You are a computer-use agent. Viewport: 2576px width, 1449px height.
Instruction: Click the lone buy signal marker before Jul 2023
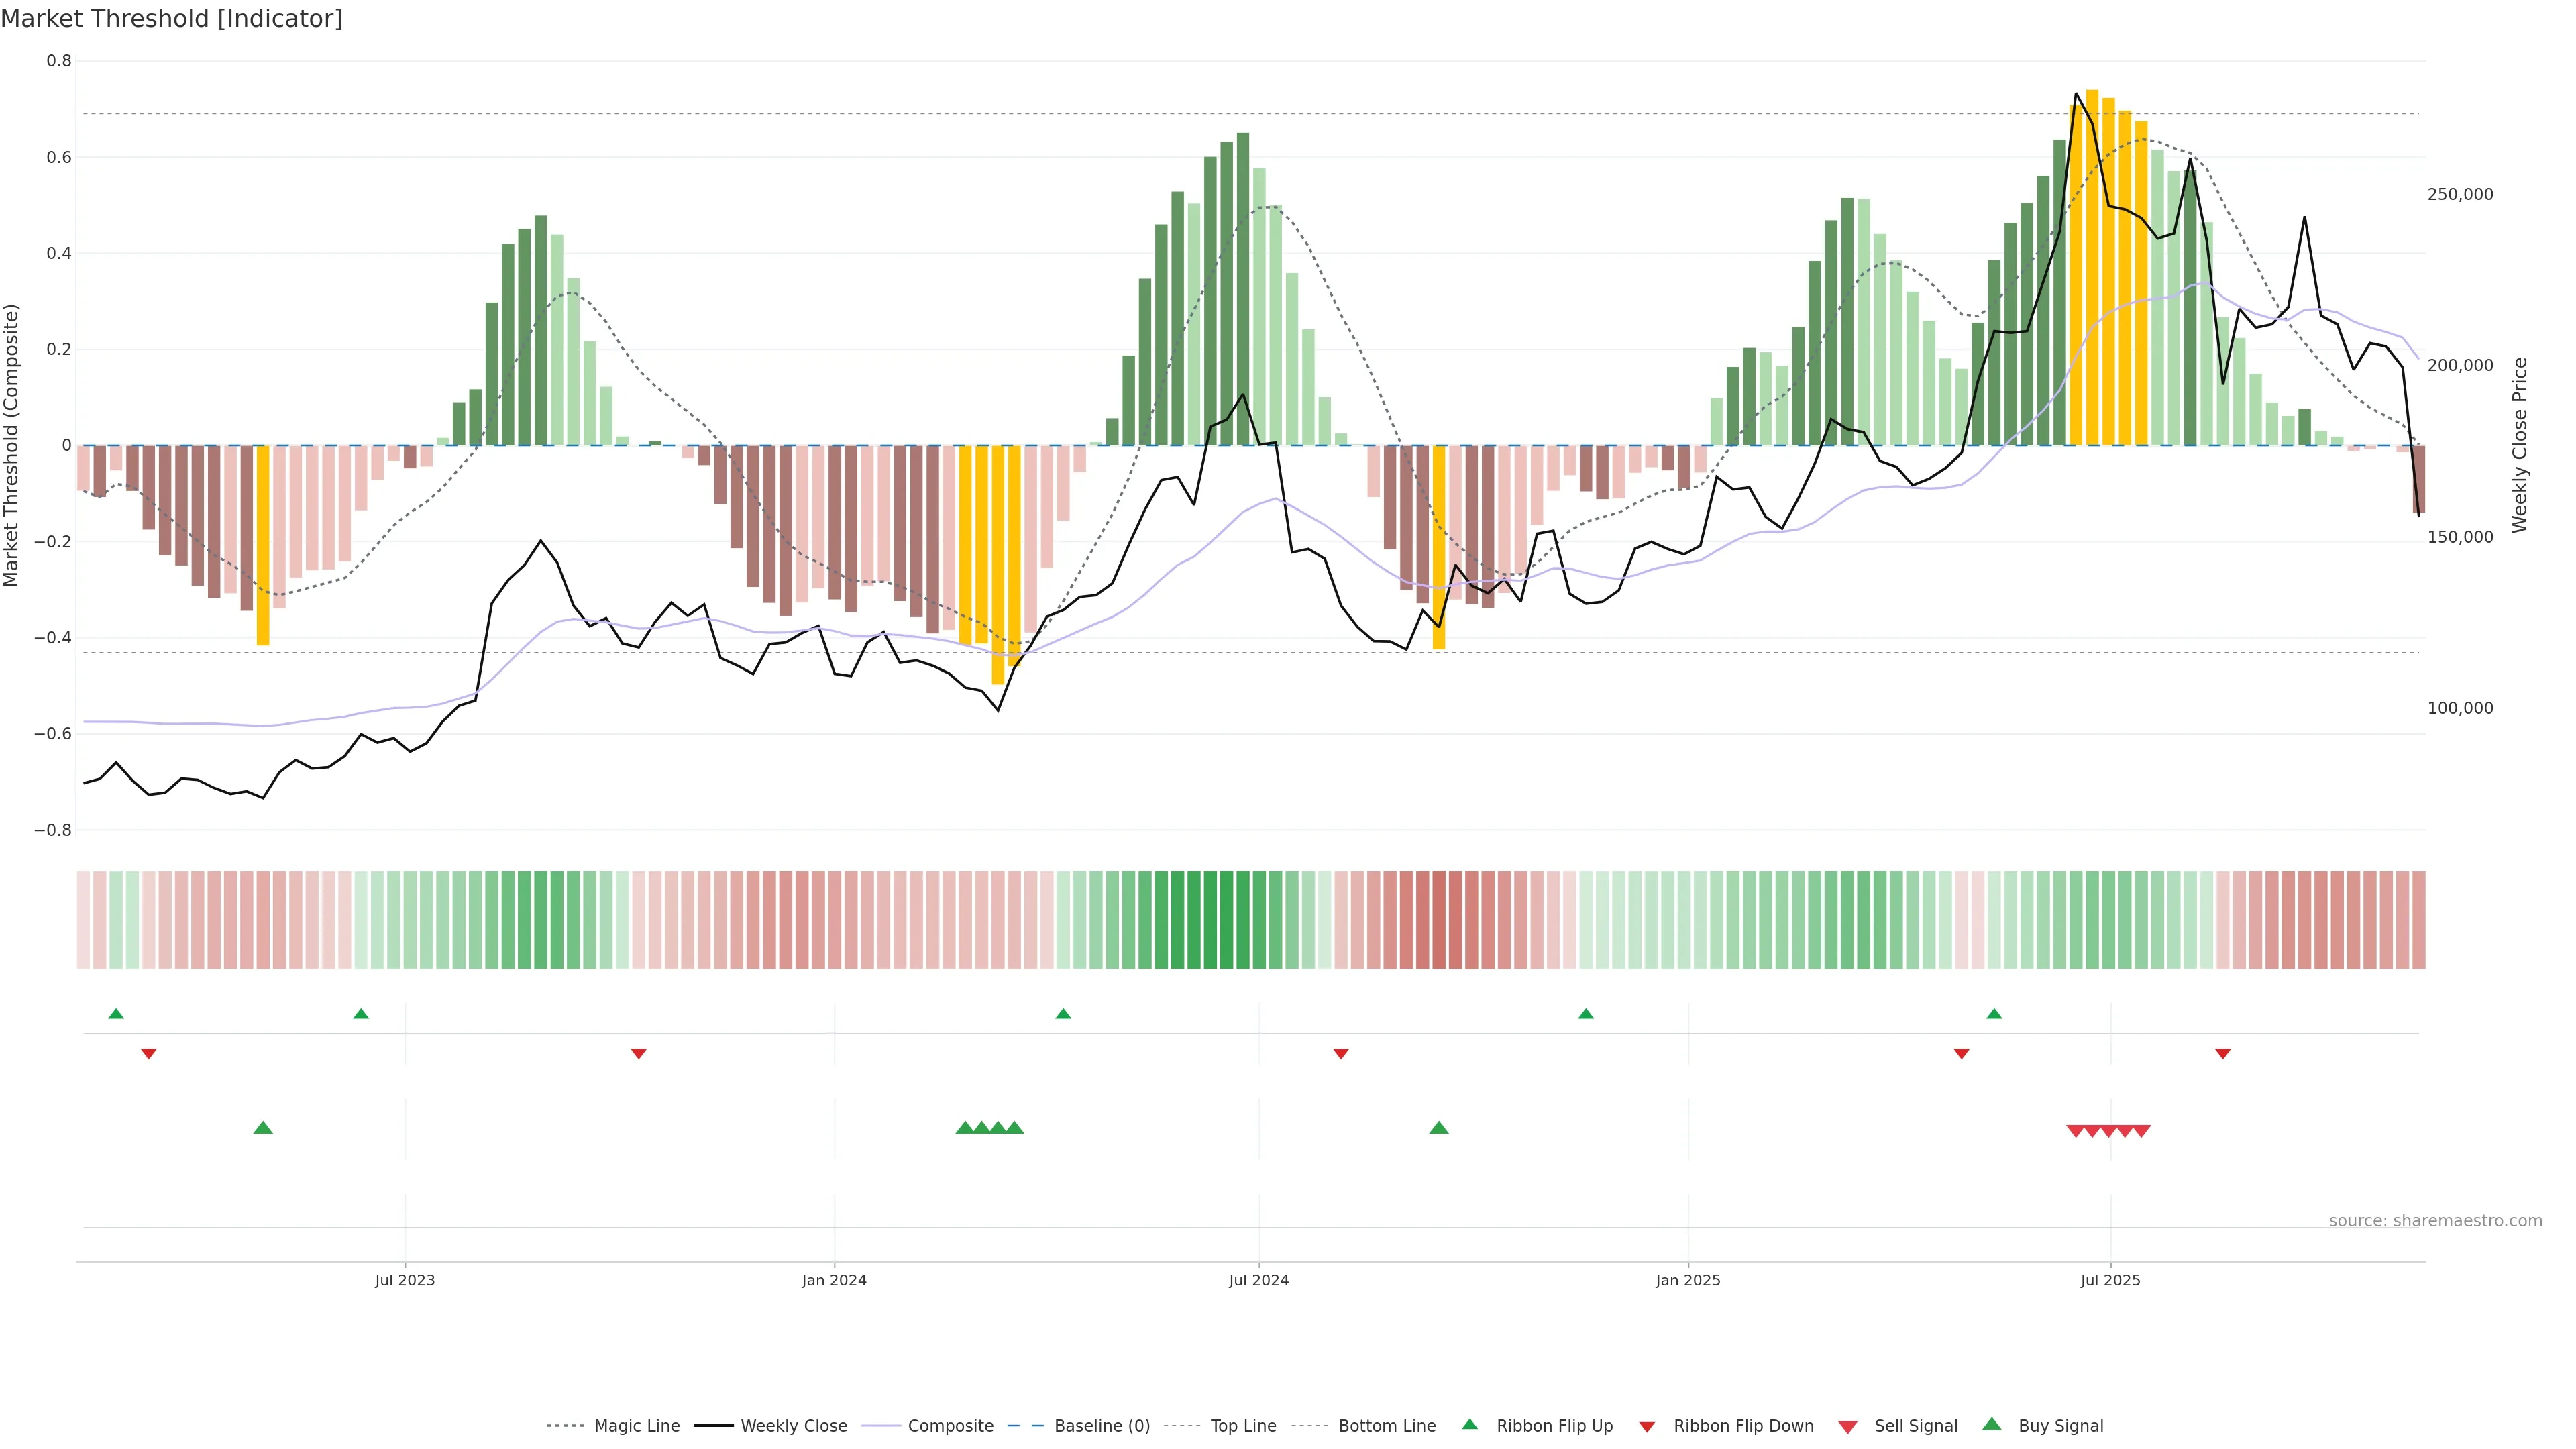[263, 1128]
